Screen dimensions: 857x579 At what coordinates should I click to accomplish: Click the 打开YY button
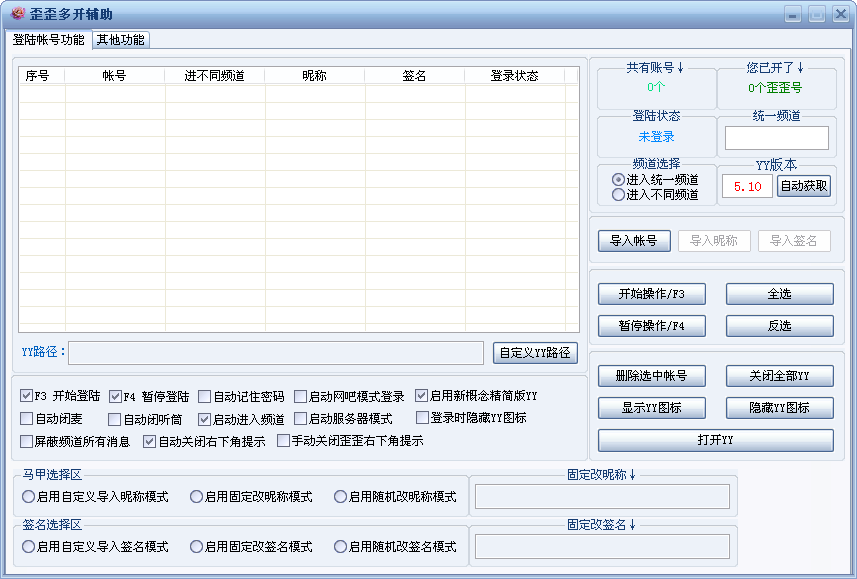[715, 440]
